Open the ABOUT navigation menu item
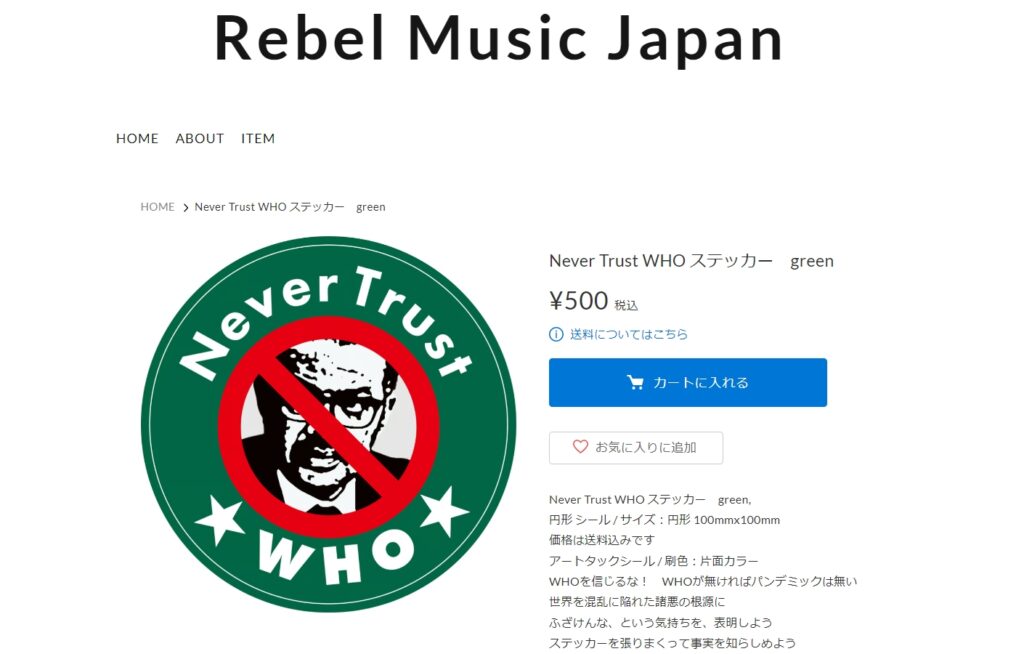1024x654 pixels. (x=200, y=139)
